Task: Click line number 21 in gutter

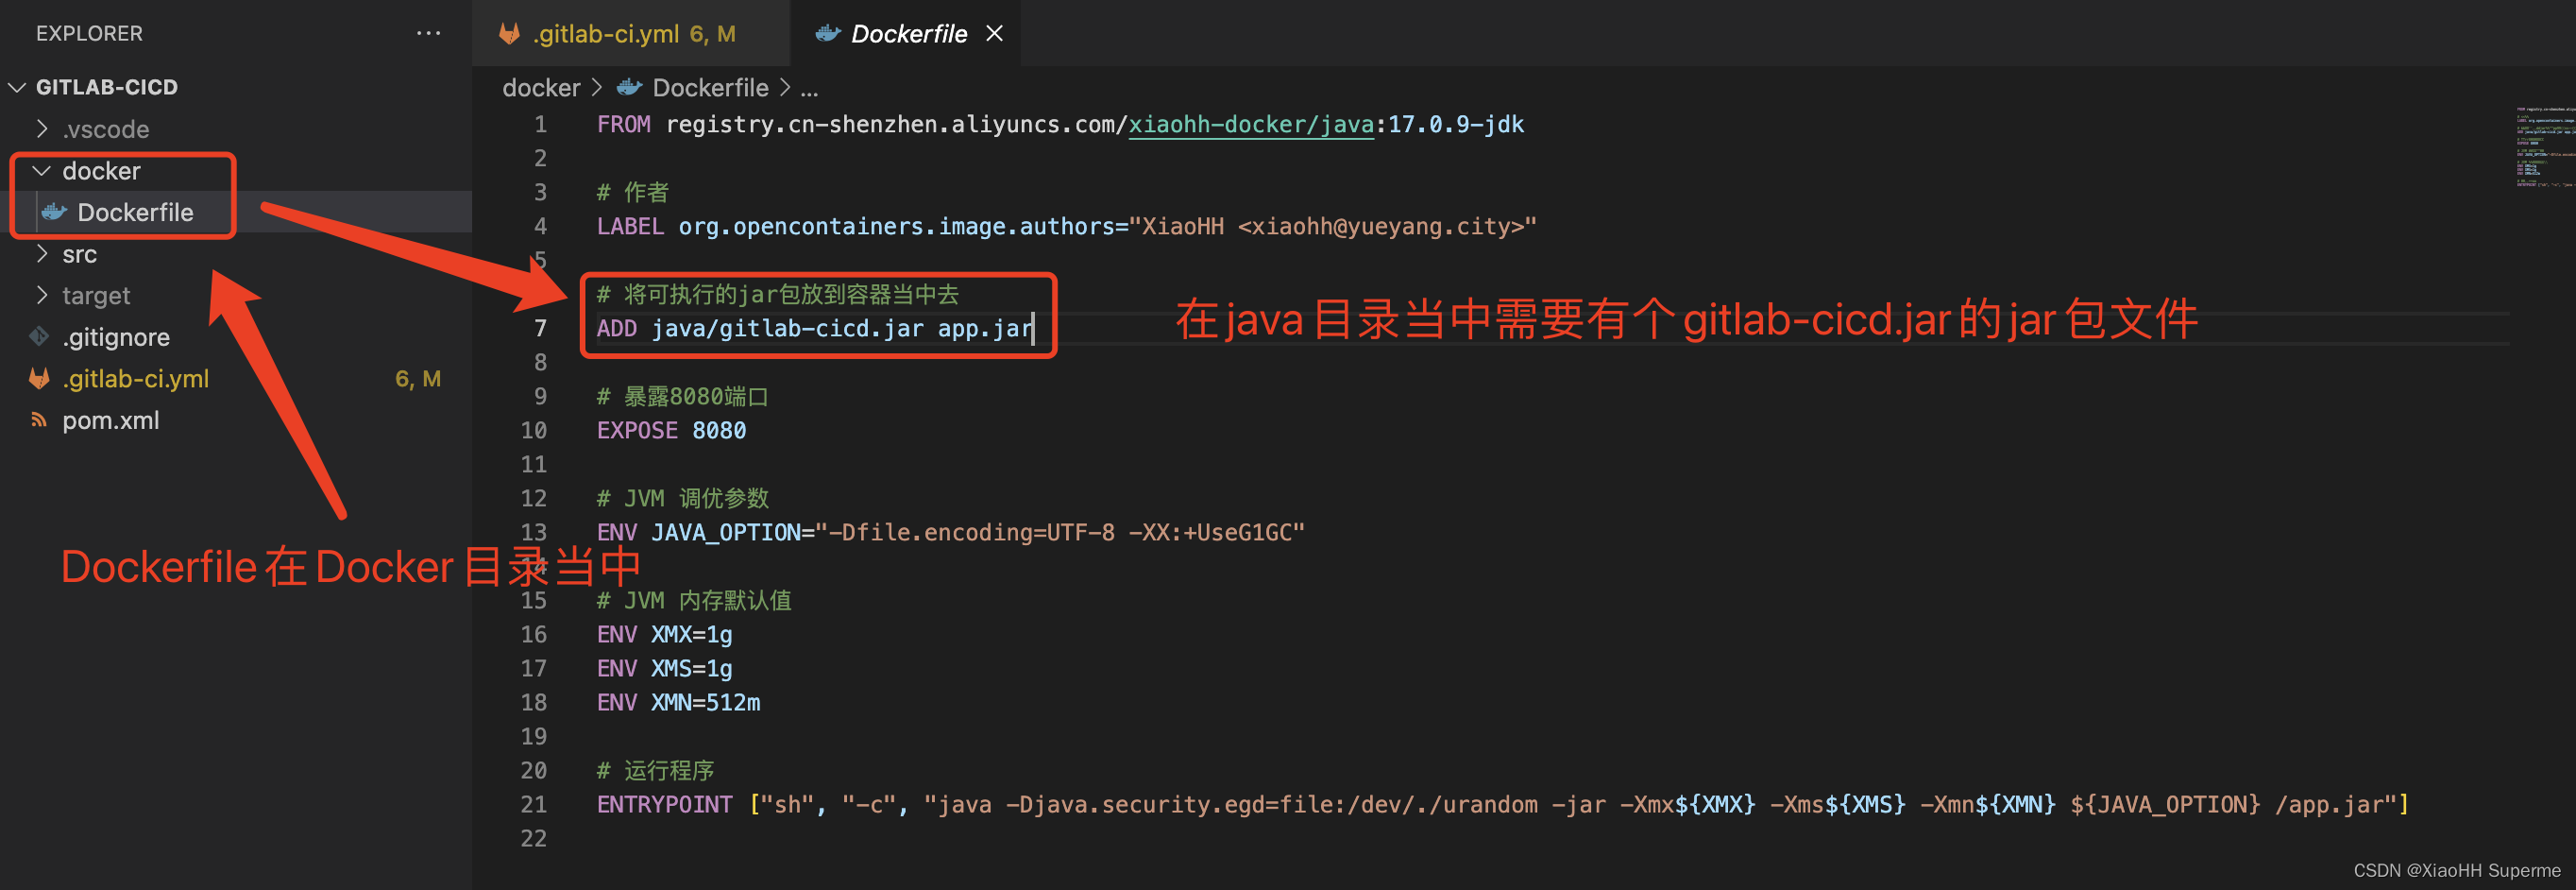Action: 534,804
